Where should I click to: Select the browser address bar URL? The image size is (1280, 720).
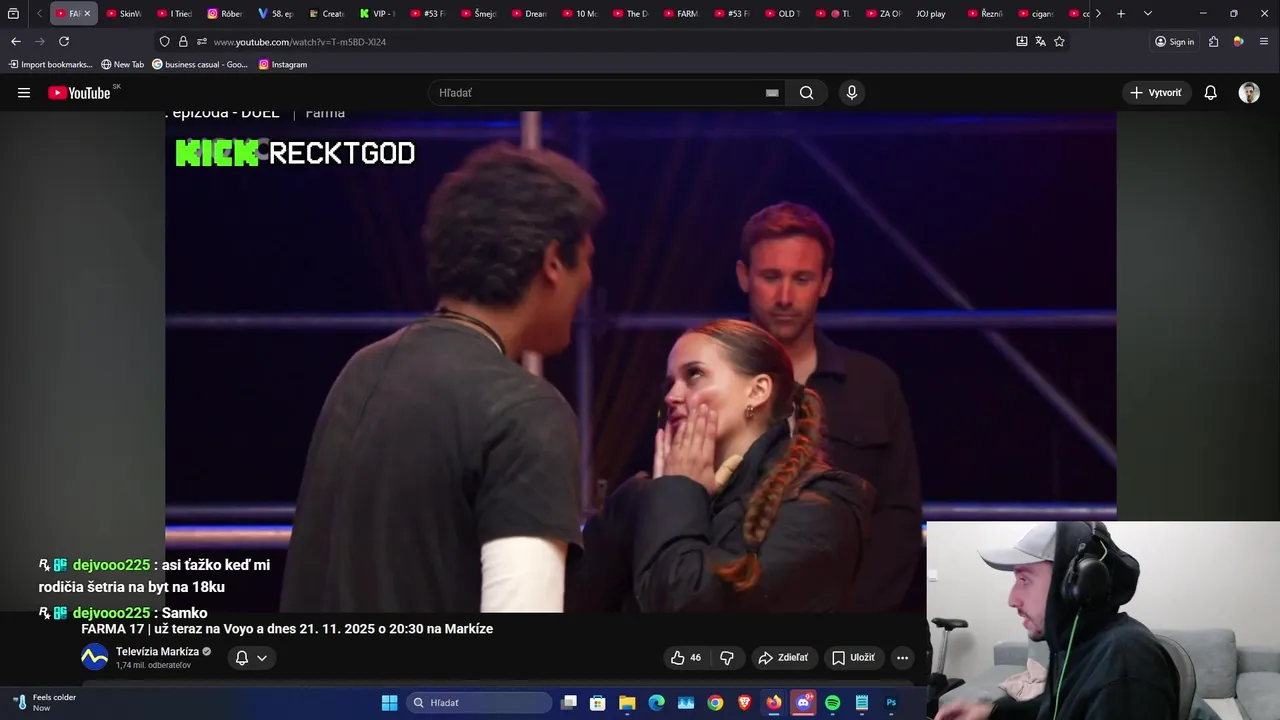[x=300, y=41]
